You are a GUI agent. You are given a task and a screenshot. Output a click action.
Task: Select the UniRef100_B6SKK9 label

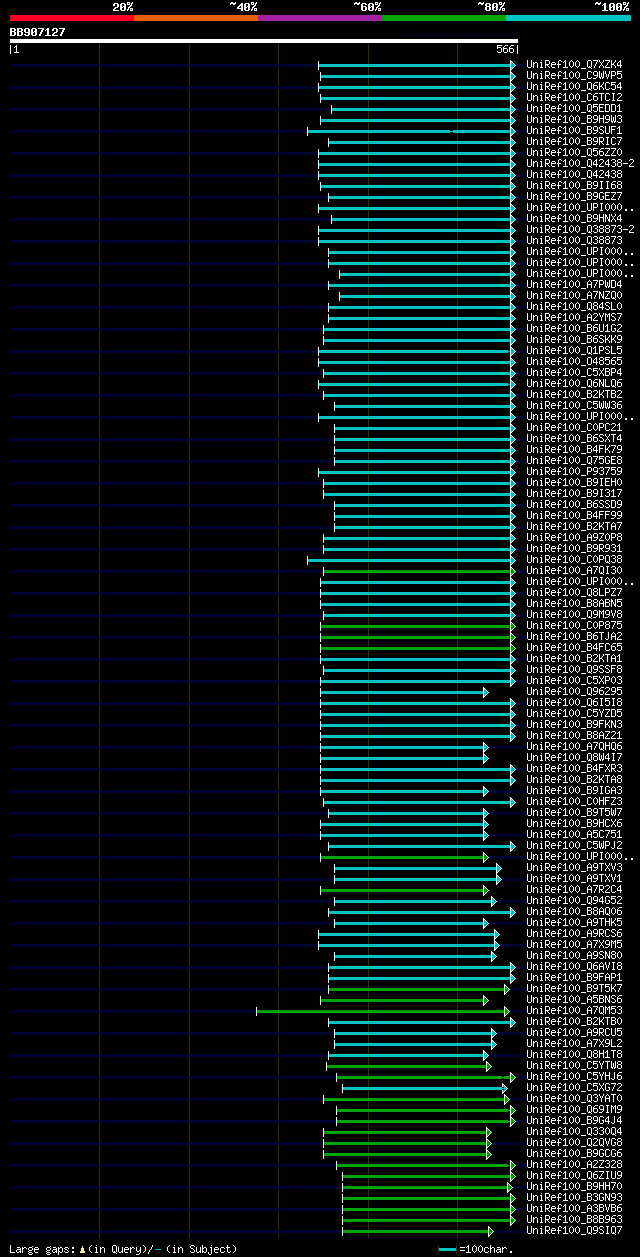574,340
